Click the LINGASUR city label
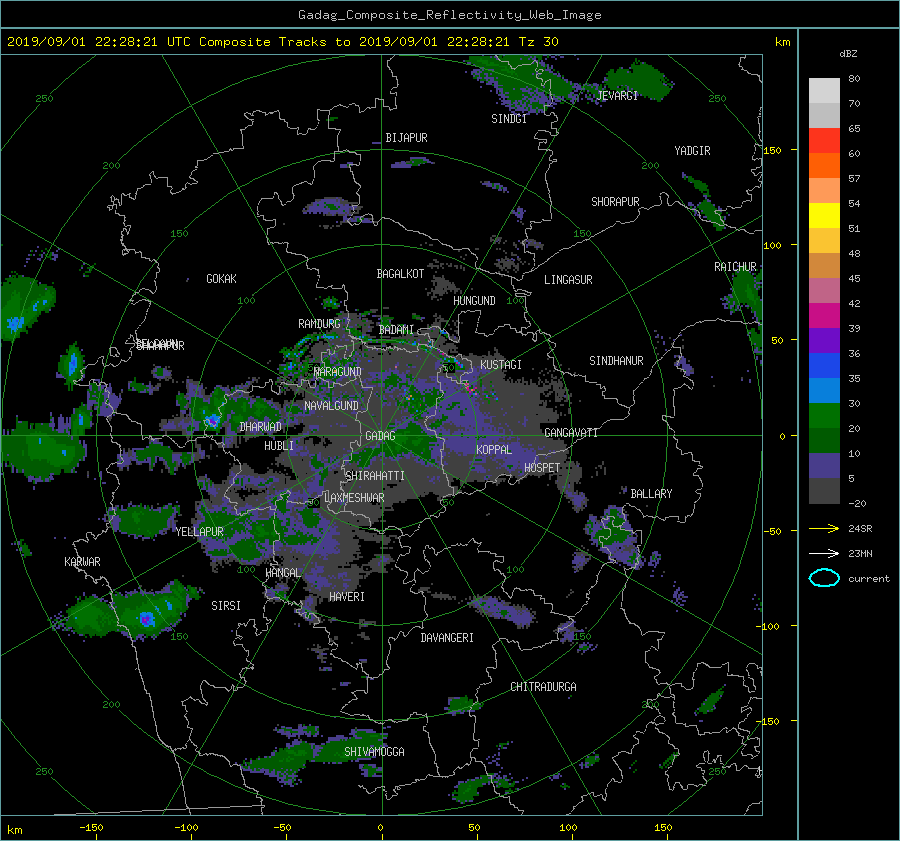 [x=568, y=280]
